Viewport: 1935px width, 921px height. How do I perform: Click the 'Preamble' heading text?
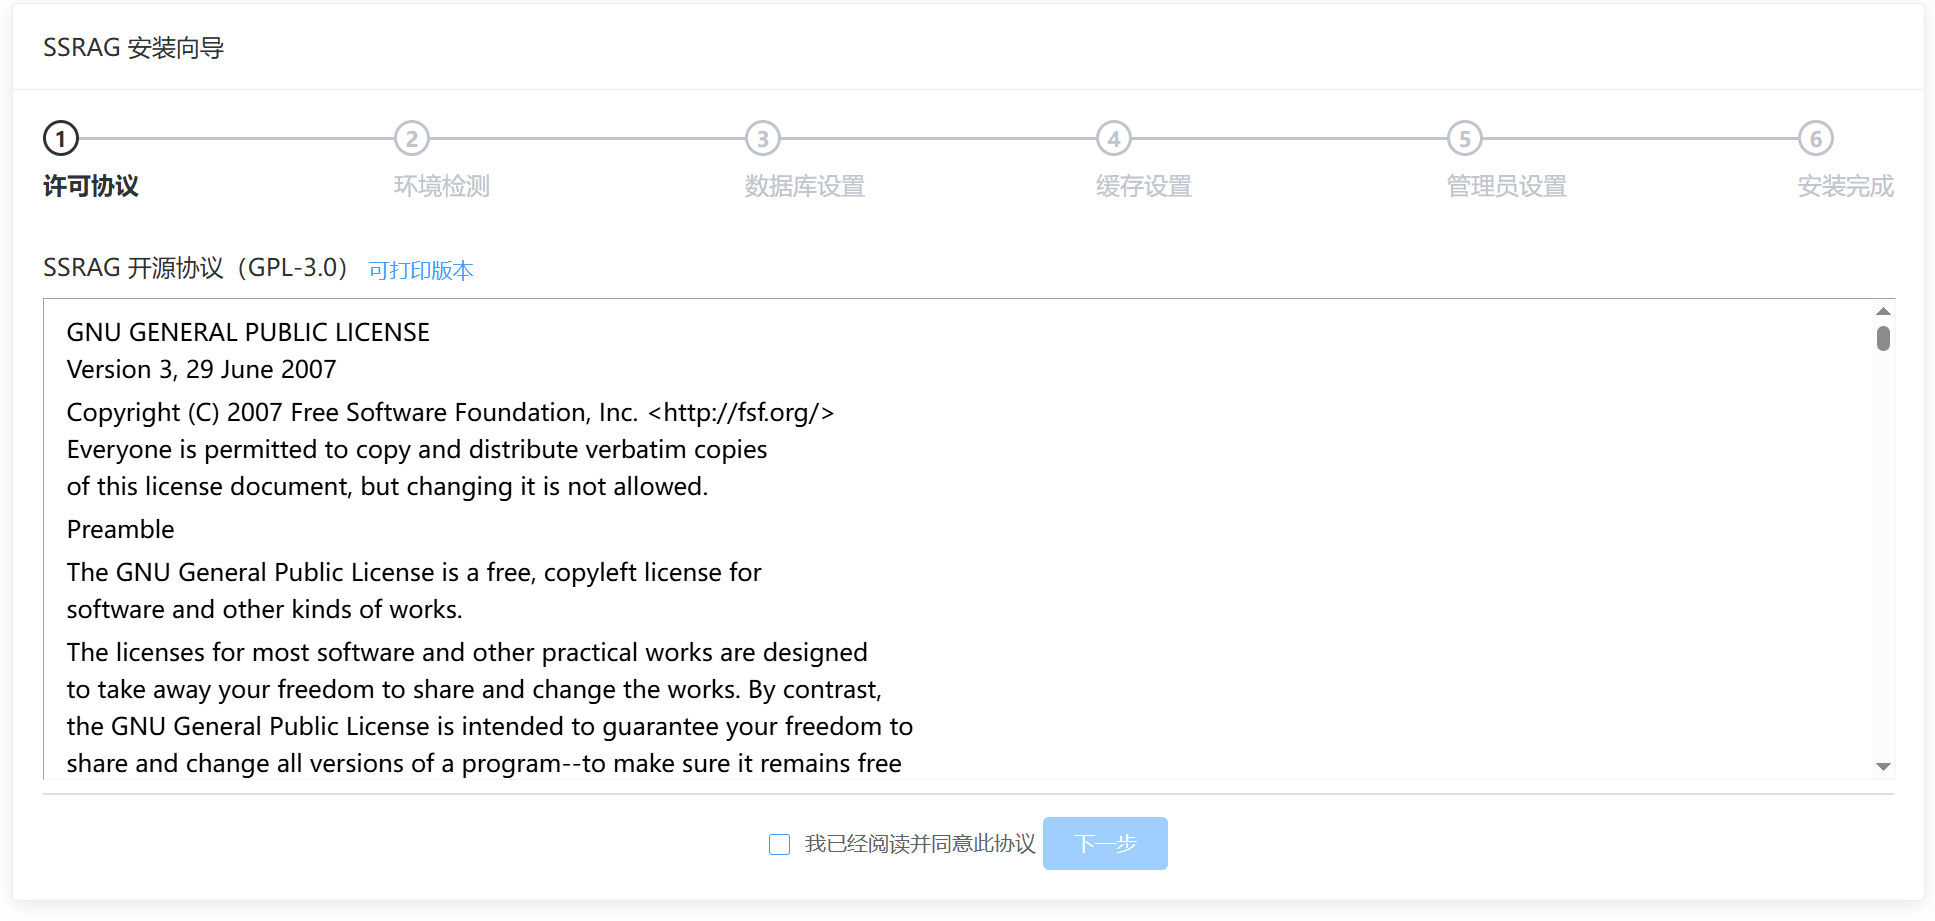120,529
